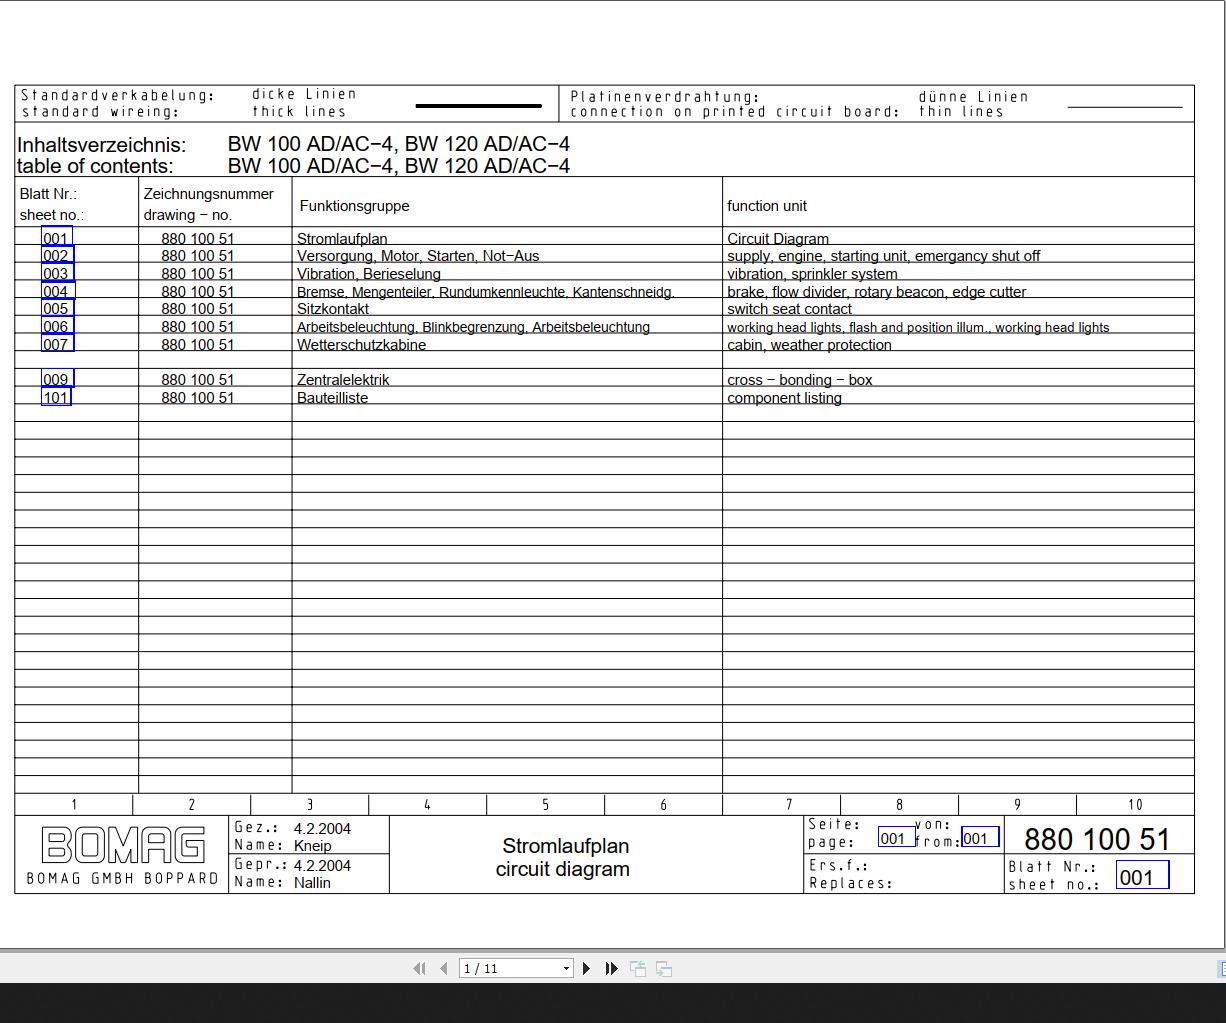The width and height of the screenshot is (1226, 1023).
Task: Click the next view icon
Action: click(x=664, y=968)
